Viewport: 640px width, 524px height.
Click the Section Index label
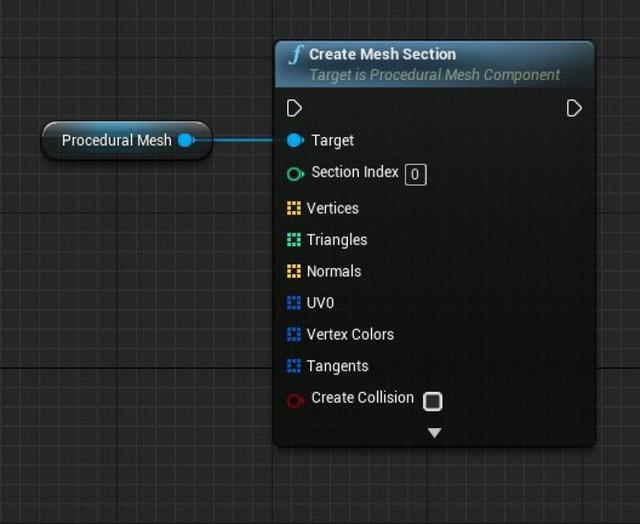(355, 172)
